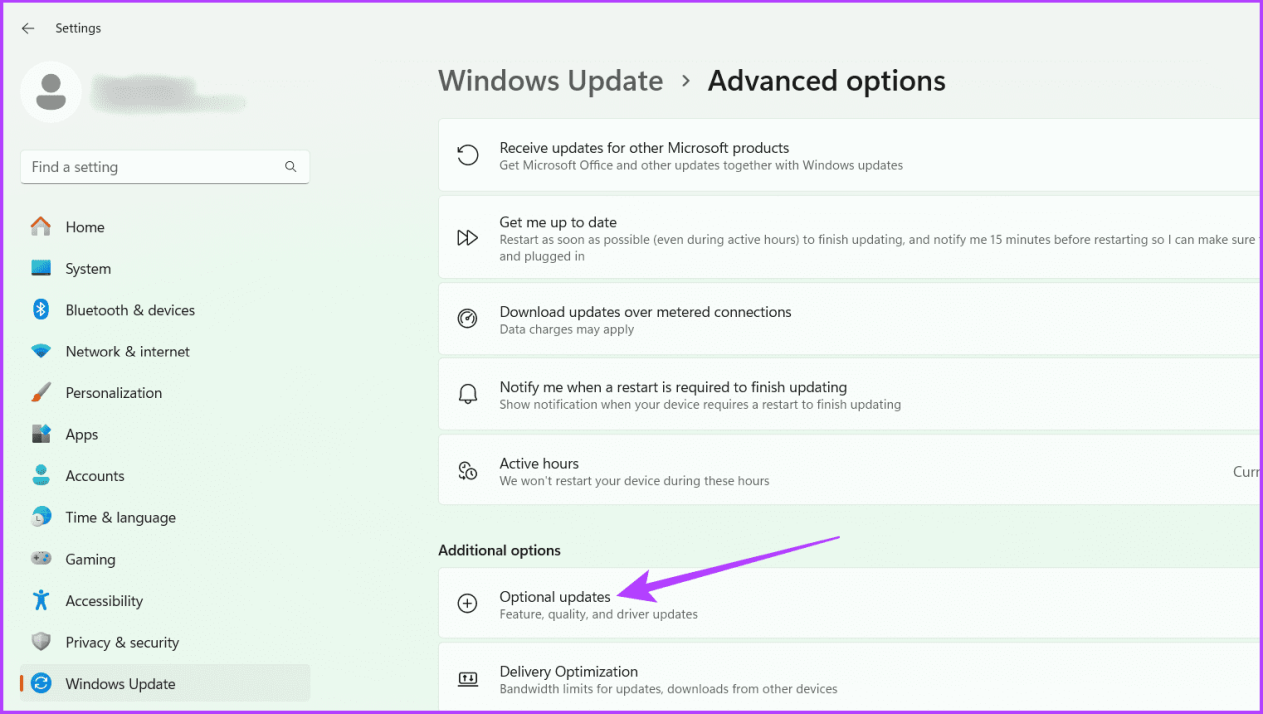Click the Network & internet wifi icon
1263x714 pixels.
coord(41,352)
